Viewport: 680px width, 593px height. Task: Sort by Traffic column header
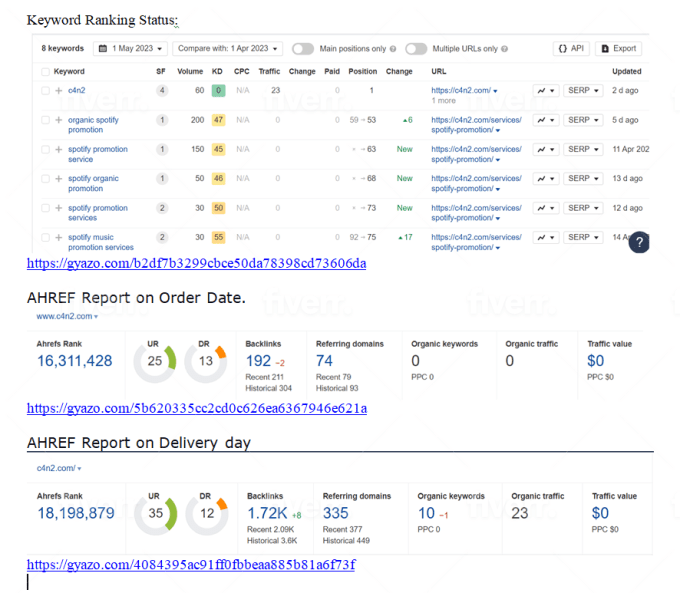pyautogui.click(x=269, y=72)
